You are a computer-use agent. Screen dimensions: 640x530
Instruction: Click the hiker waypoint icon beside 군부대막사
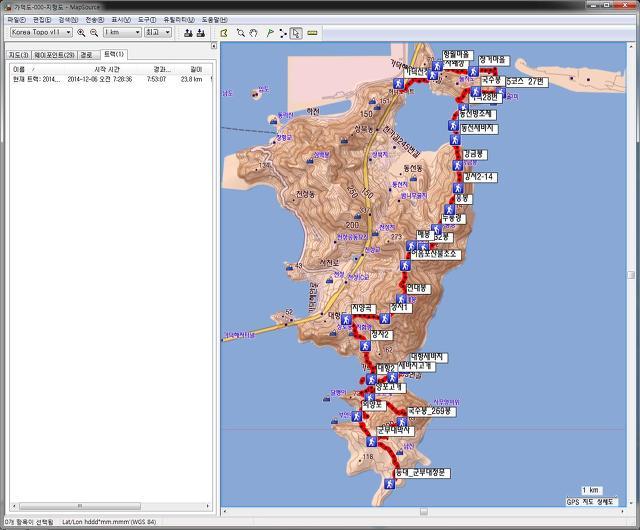[371, 441]
